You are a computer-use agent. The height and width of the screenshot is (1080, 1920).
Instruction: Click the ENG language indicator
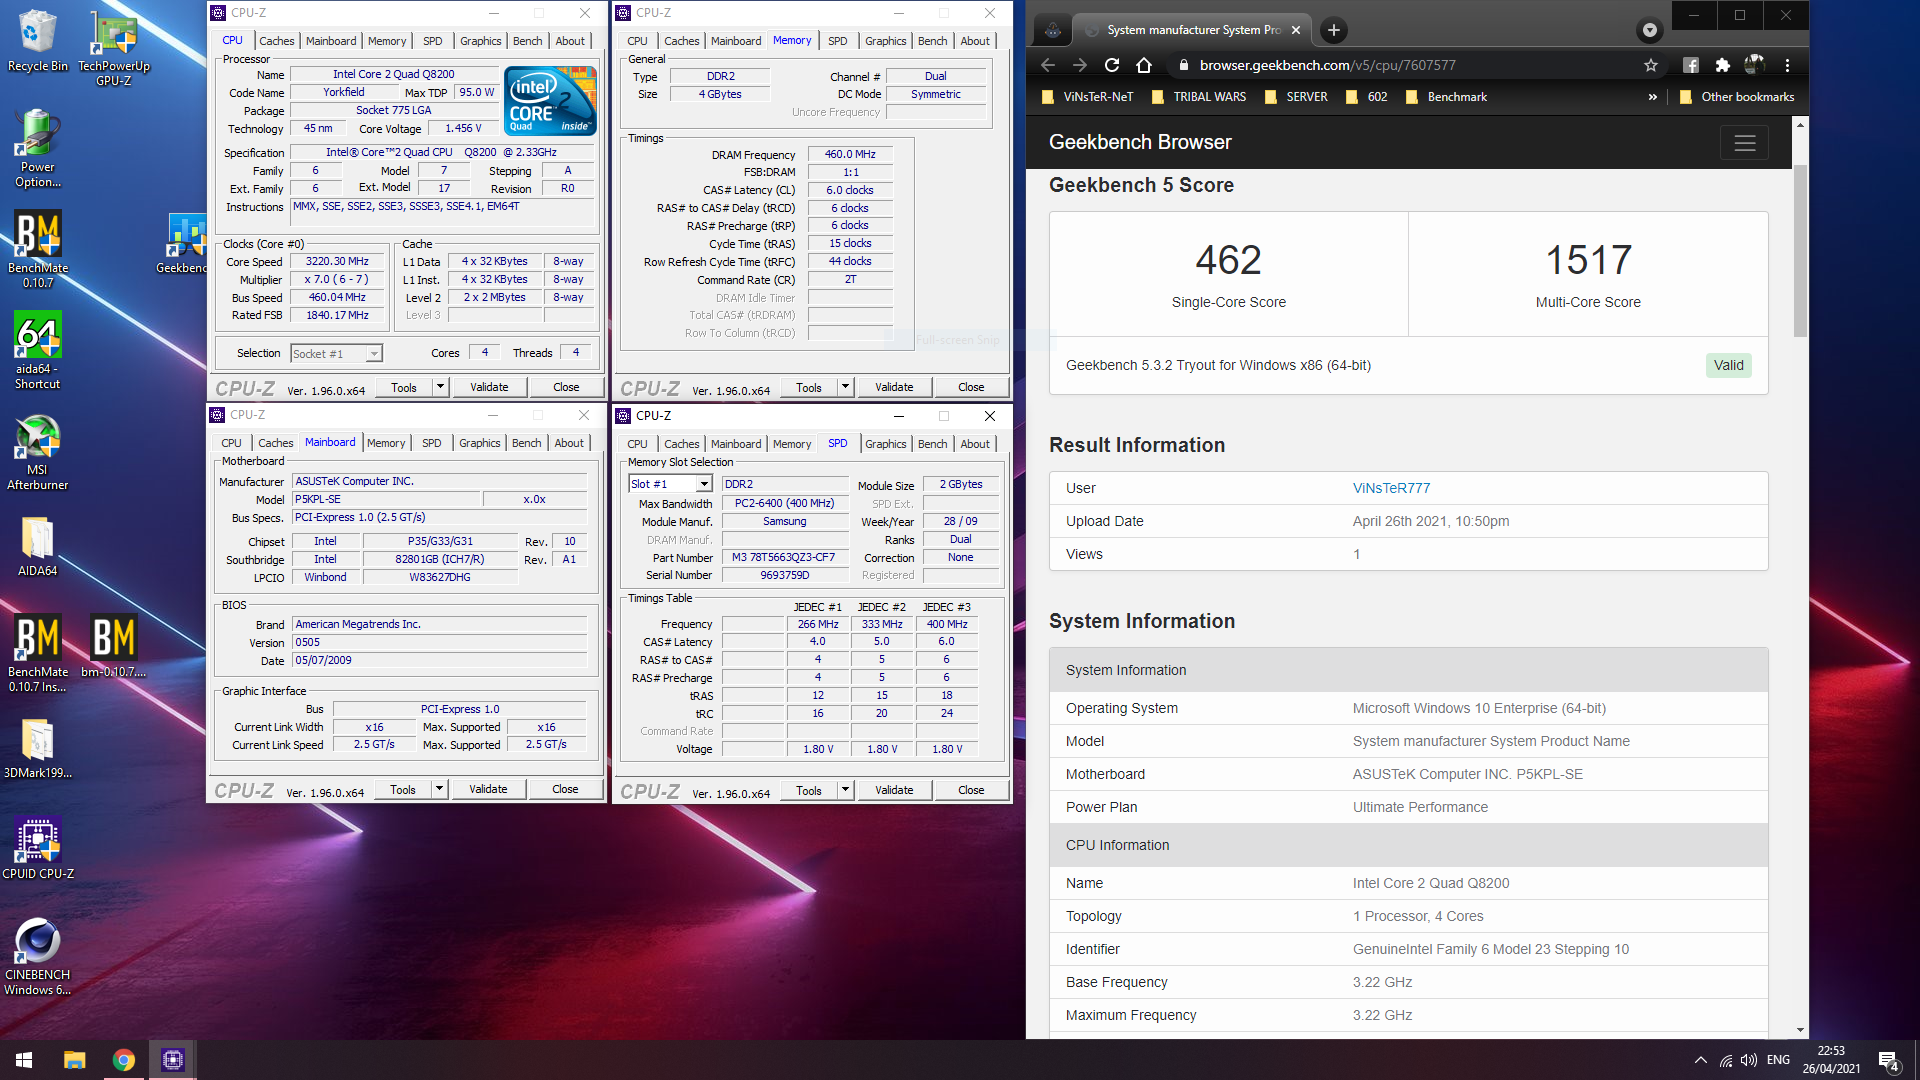click(1778, 1060)
